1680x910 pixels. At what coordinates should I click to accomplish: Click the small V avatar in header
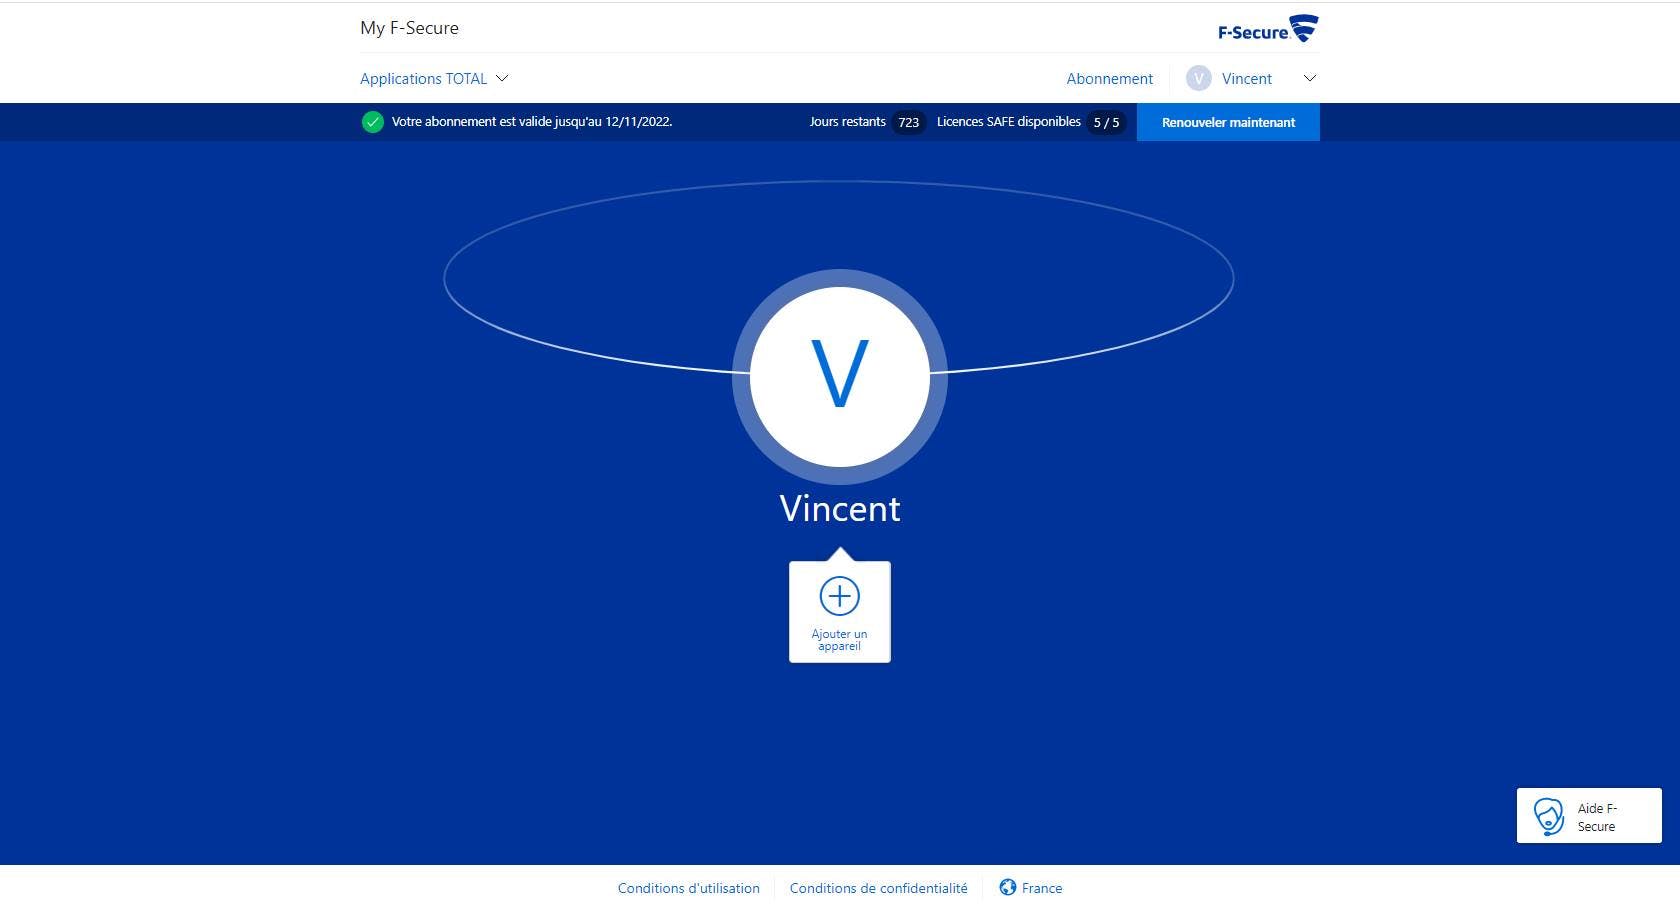[1199, 79]
